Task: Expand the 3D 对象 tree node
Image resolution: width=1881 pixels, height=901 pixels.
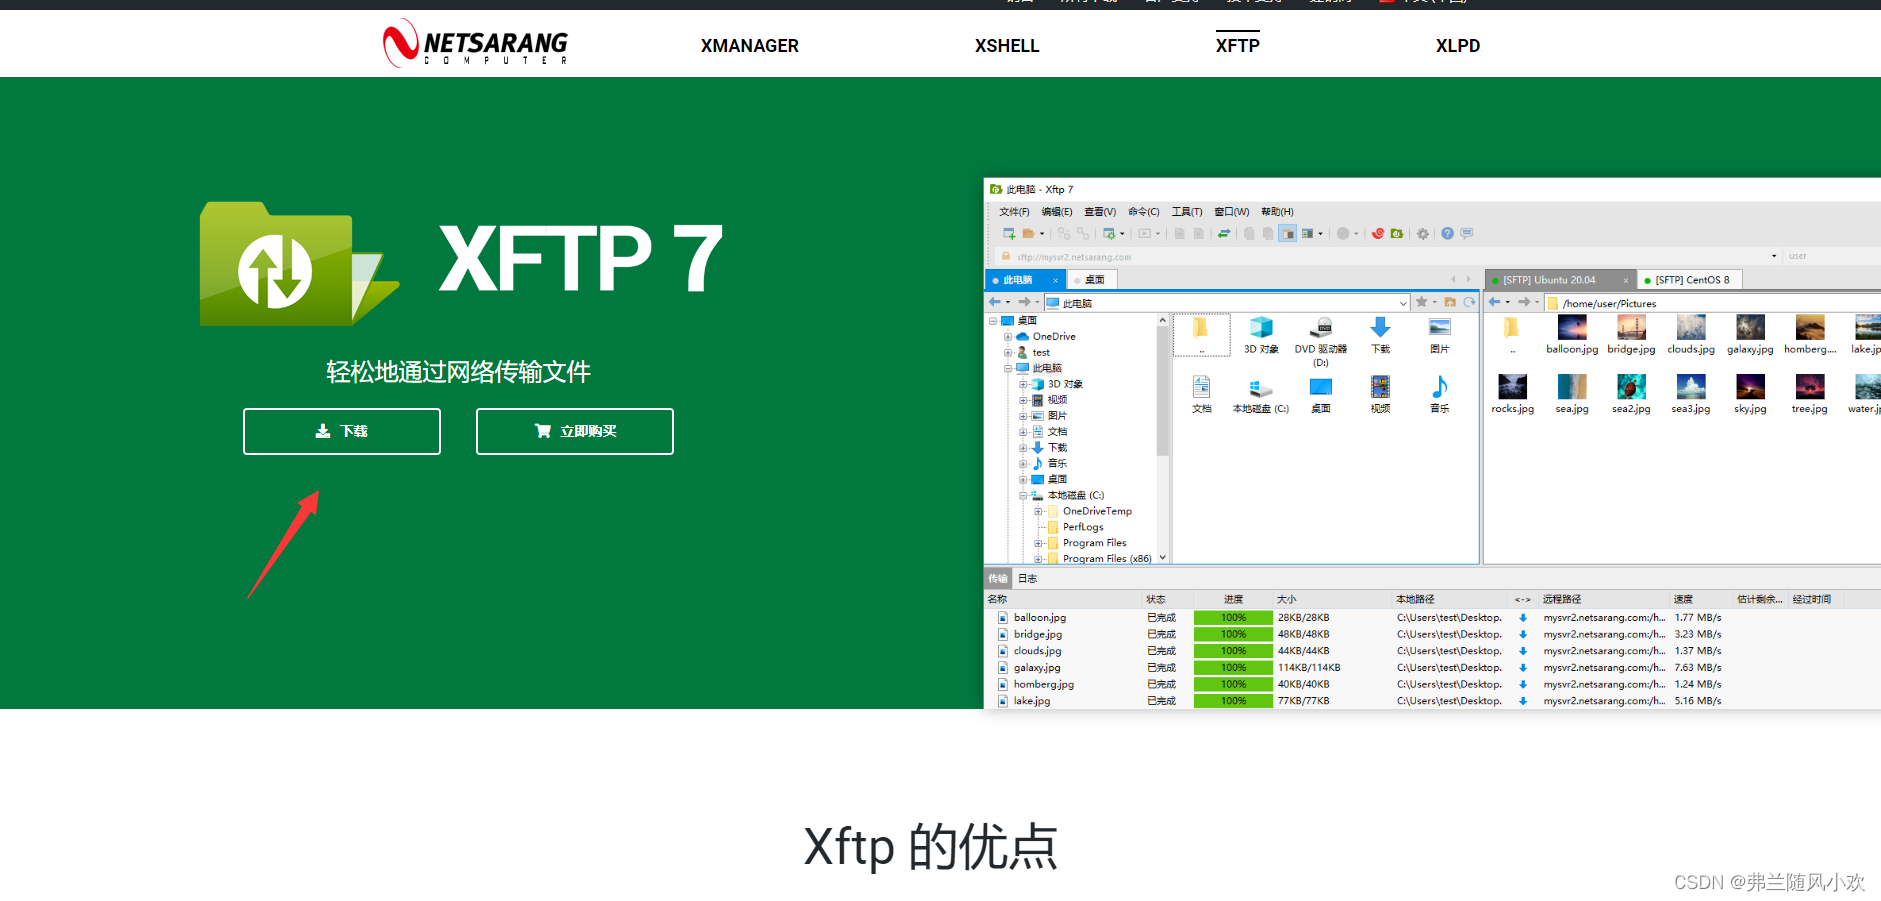Action: click(x=1023, y=384)
